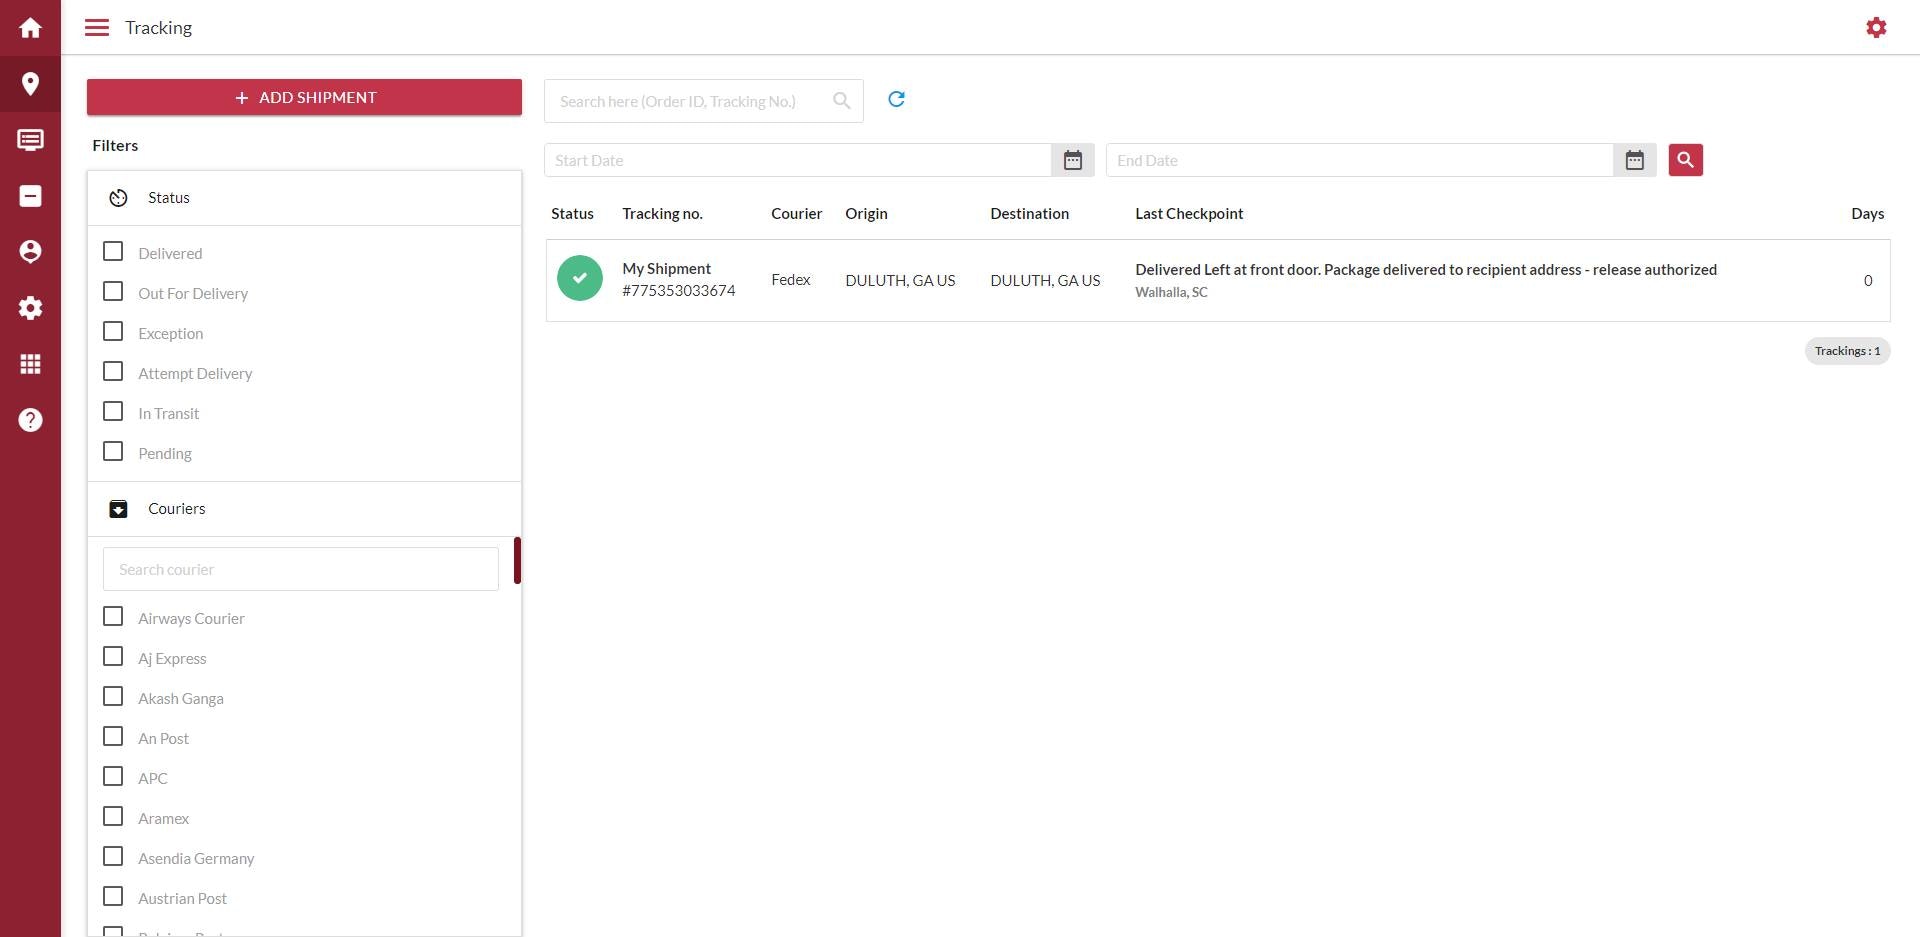Check the Aramex courier checkbox
This screenshot has height=937, width=1920.
click(113, 816)
